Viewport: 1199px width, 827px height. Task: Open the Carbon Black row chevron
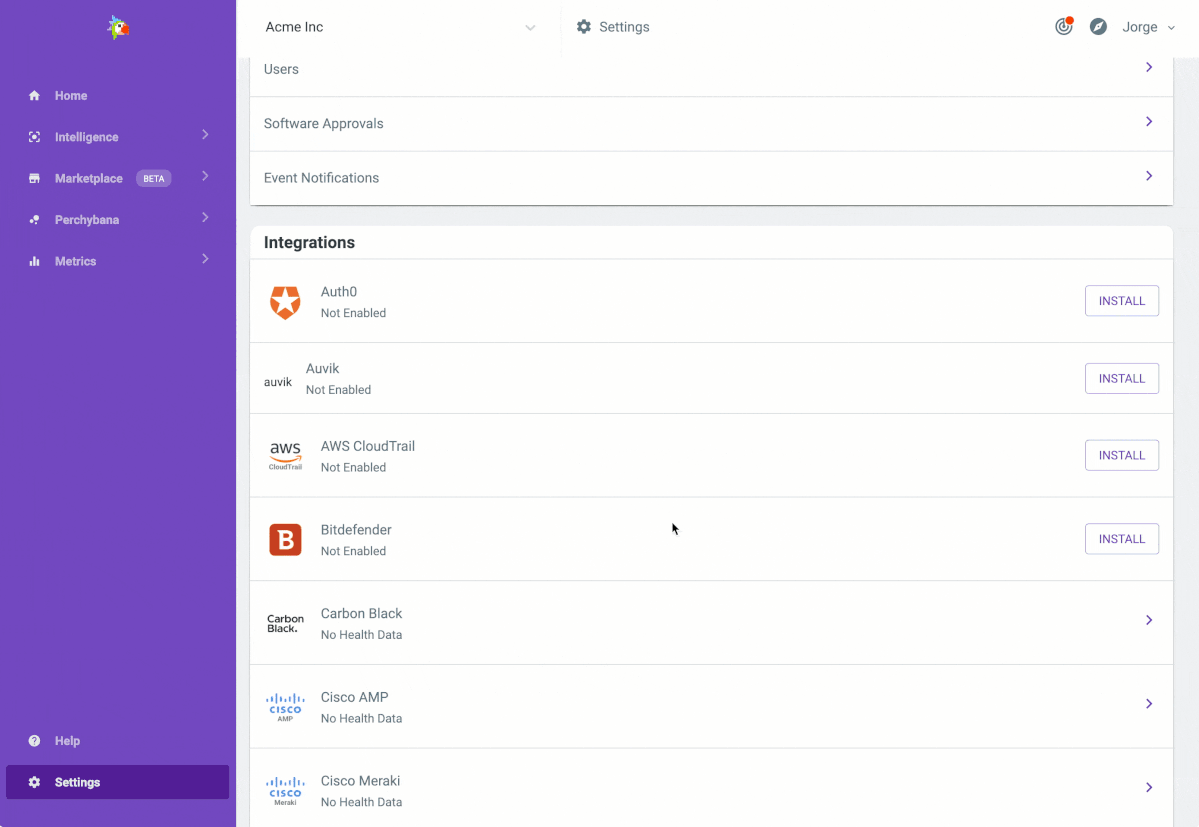(1149, 620)
